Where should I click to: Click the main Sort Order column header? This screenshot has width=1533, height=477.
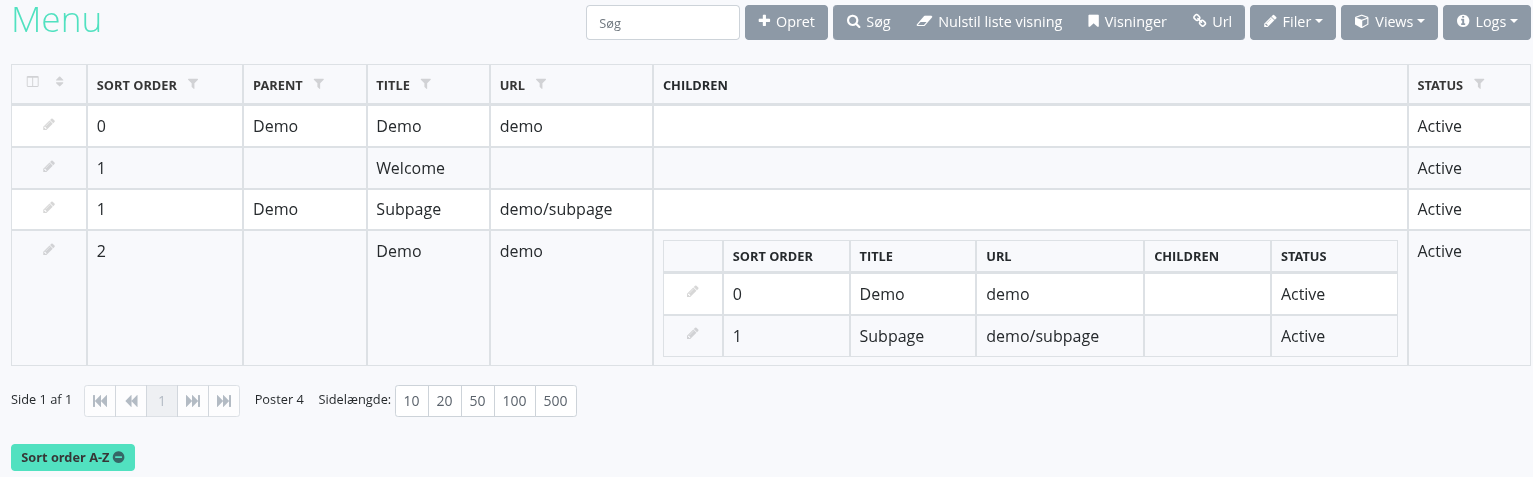point(137,85)
